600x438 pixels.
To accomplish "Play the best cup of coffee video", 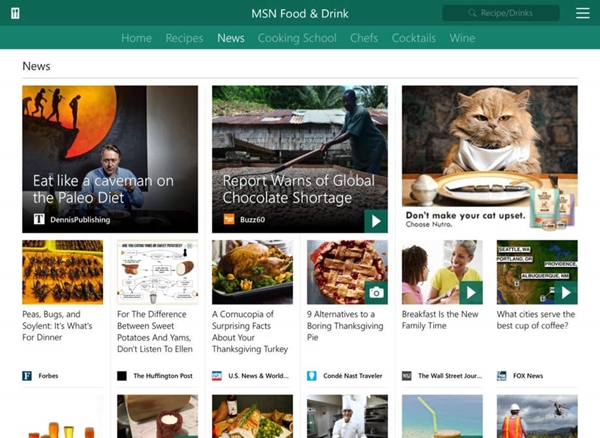I will 566,293.
